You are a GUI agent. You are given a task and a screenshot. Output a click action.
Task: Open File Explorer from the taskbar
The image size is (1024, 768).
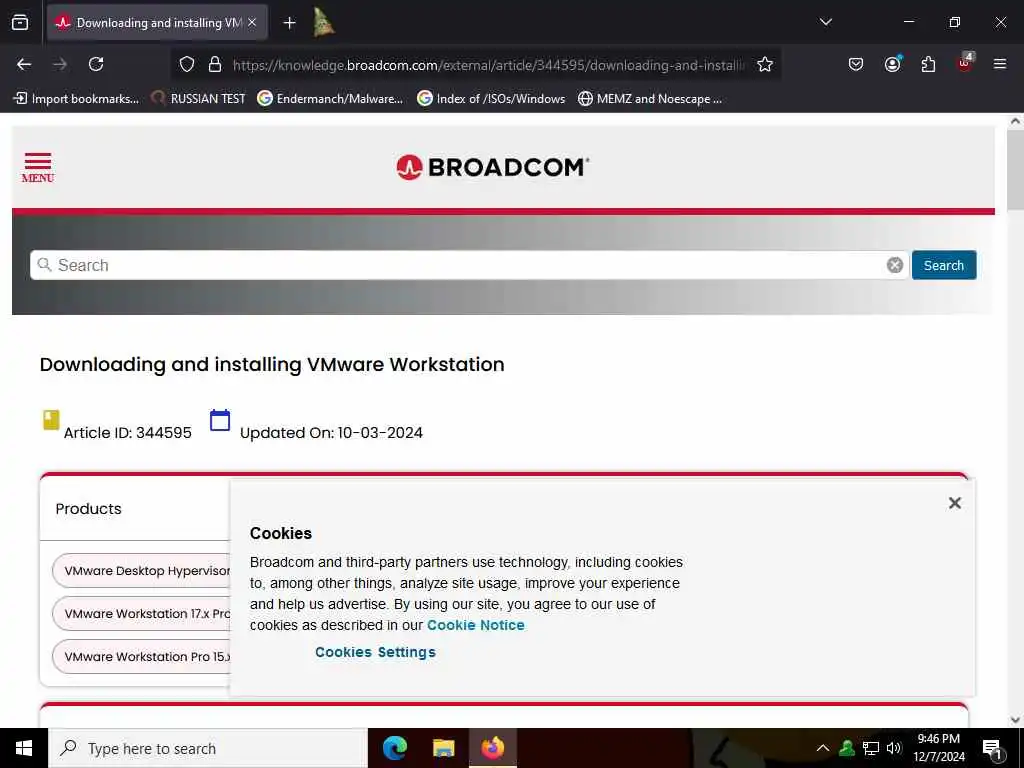[x=444, y=748]
